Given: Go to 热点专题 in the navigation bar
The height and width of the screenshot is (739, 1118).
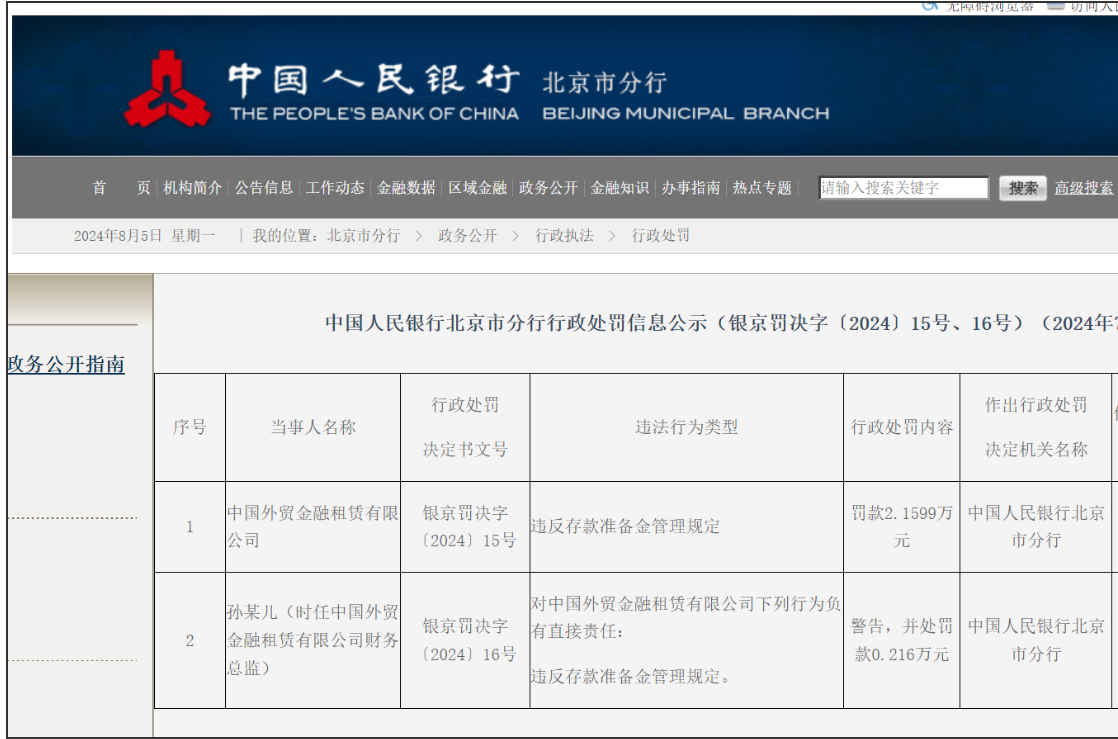Looking at the screenshot, I should click(762, 188).
